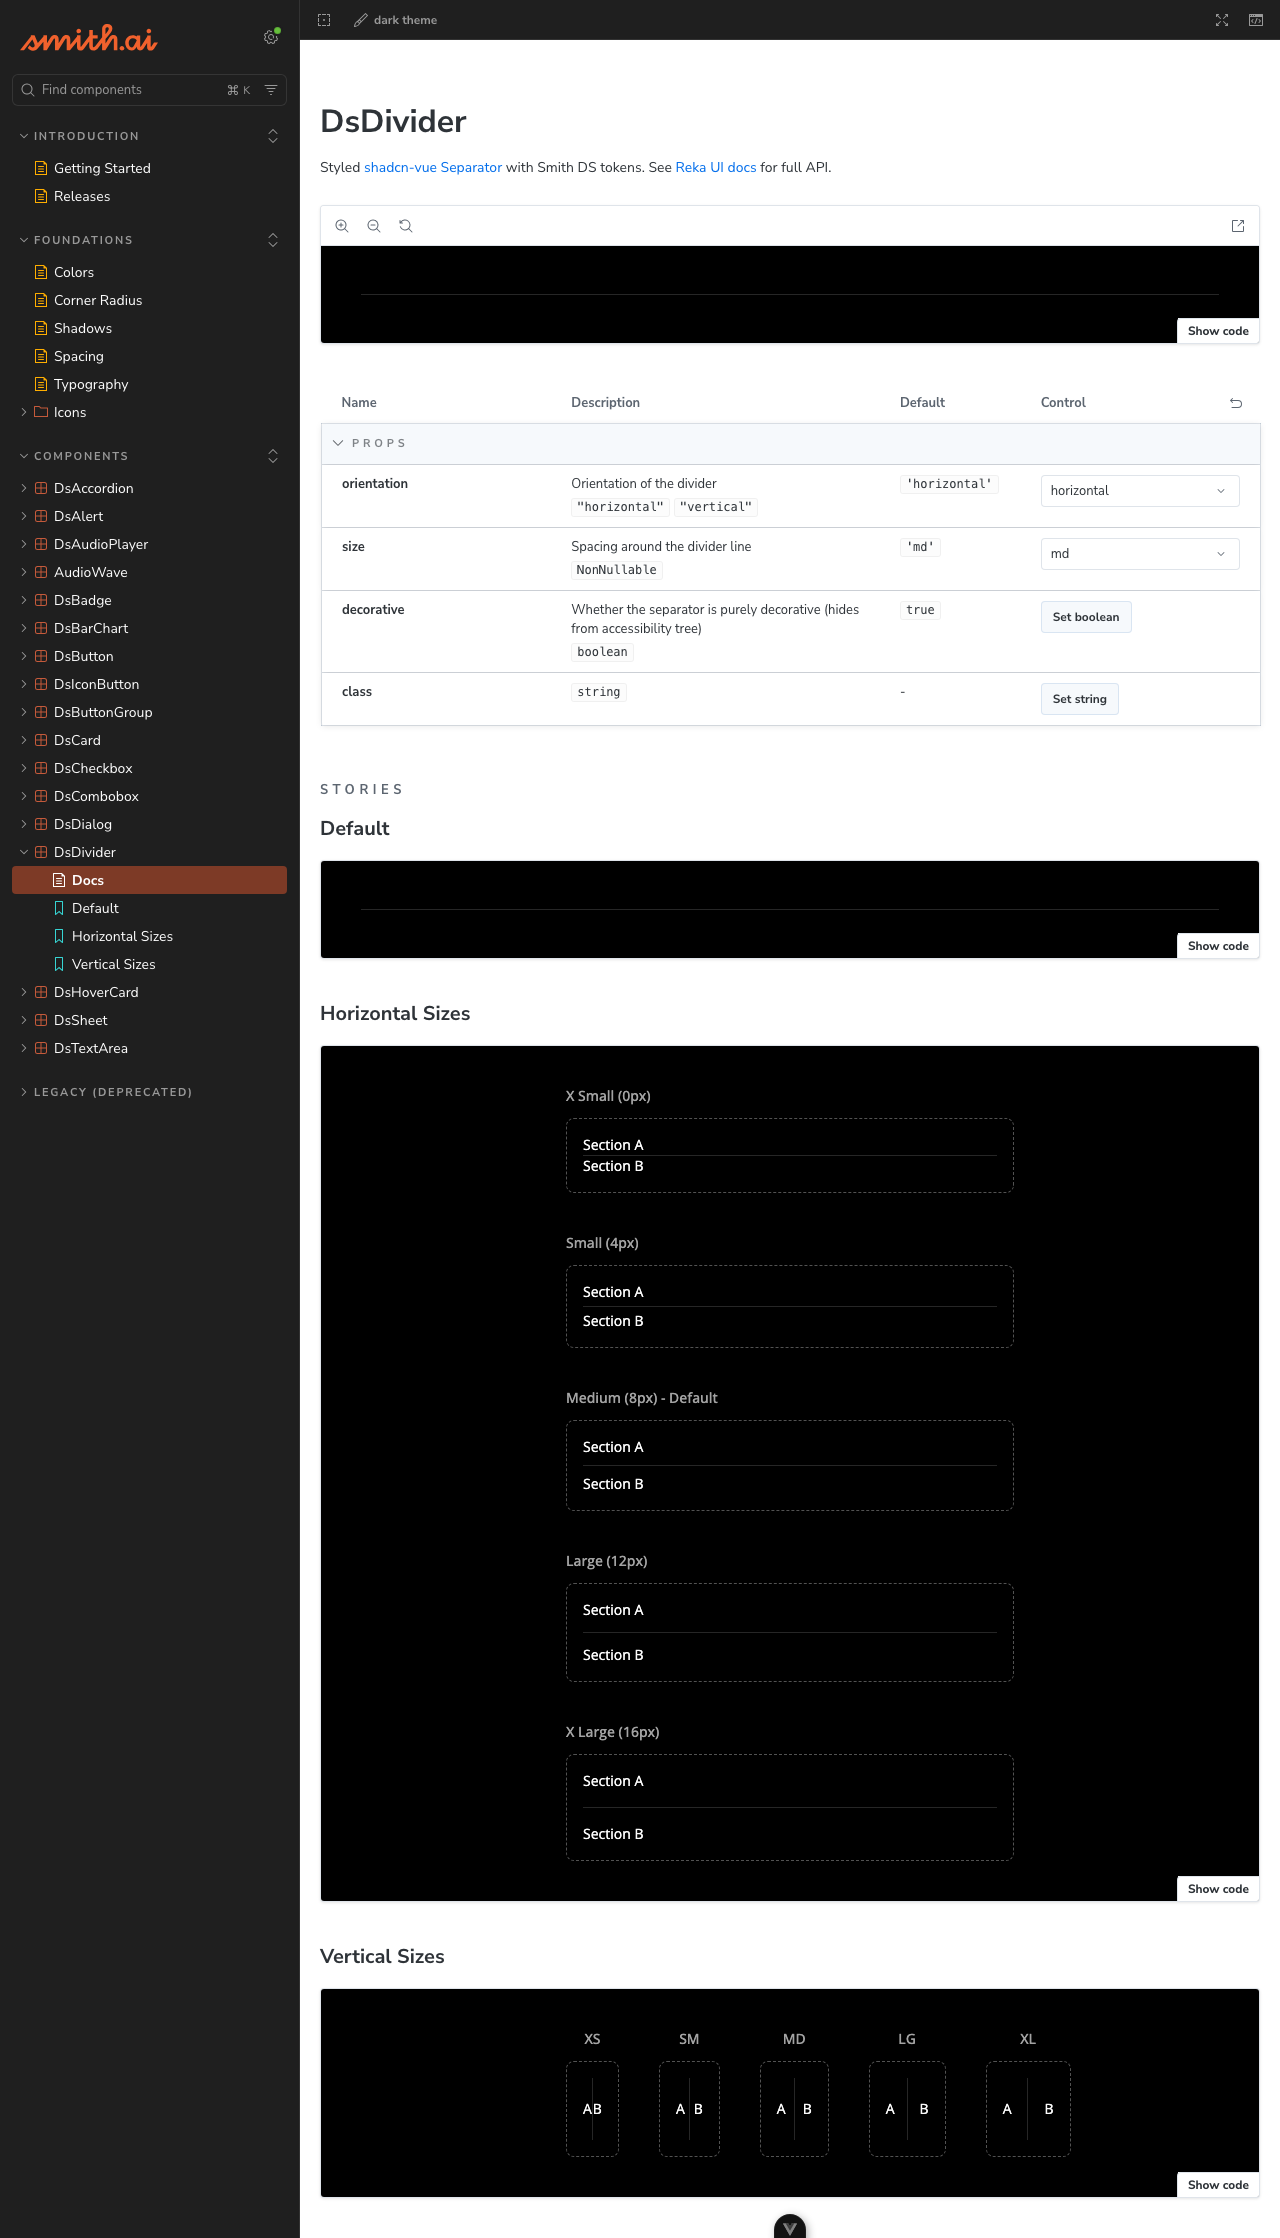Reset the preview zoom

(406, 226)
